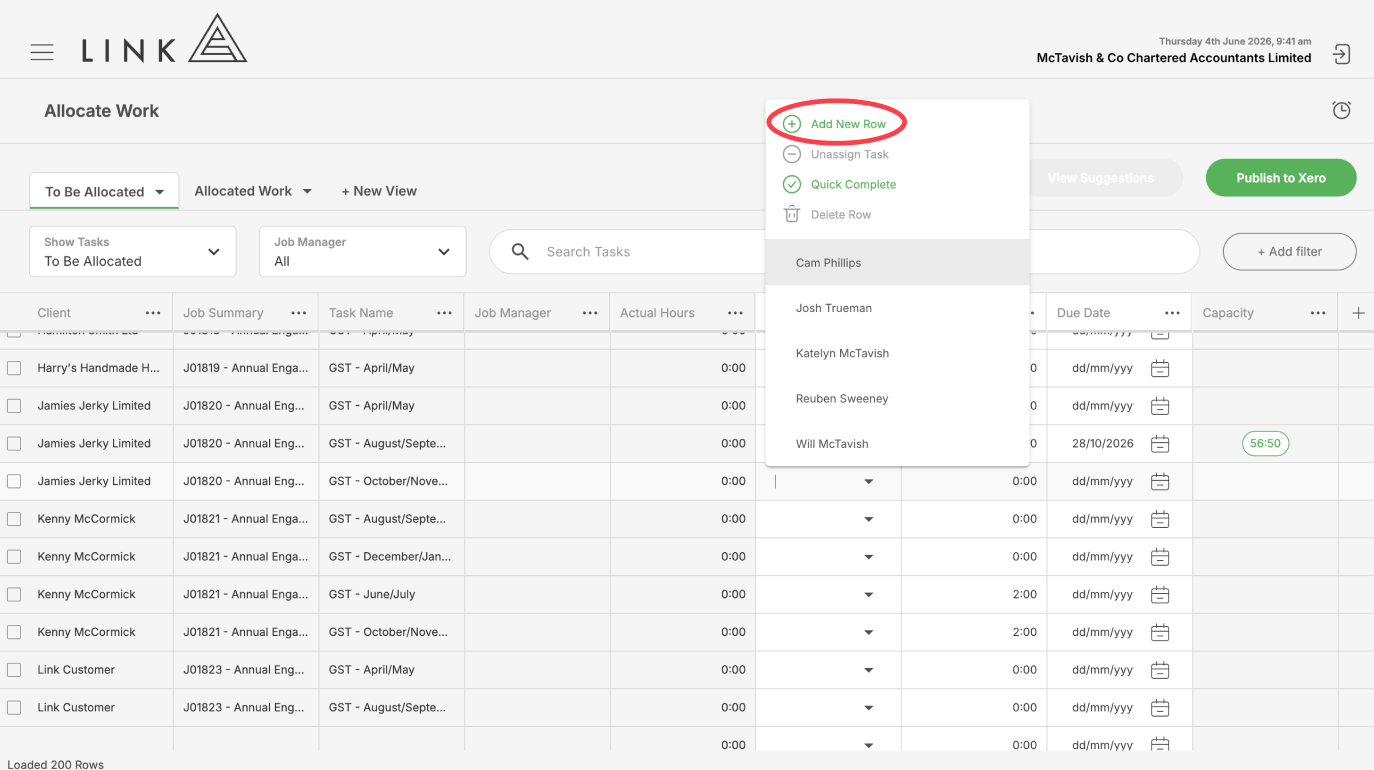Tick checkbox for Kenny McCormick GST December/January

coord(14,557)
